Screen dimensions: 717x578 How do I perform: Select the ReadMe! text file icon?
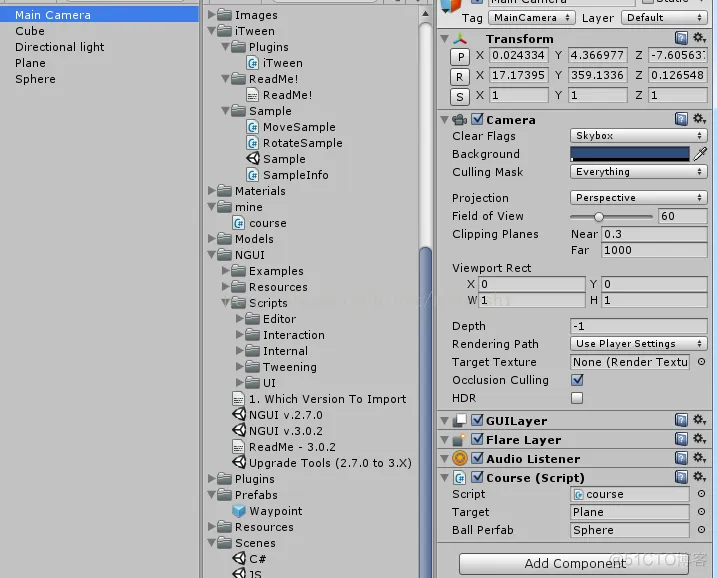click(x=252, y=95)
